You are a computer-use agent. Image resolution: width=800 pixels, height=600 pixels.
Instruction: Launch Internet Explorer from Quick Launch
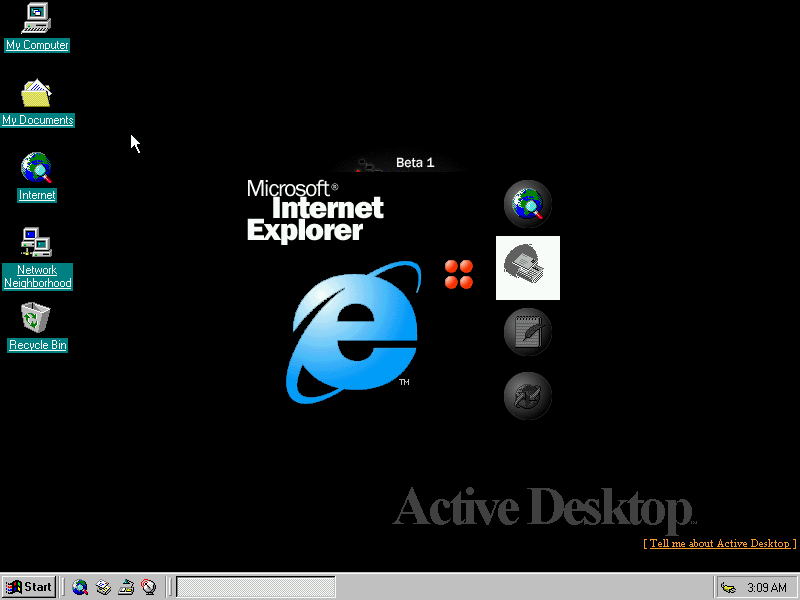[x=80, y=587]
